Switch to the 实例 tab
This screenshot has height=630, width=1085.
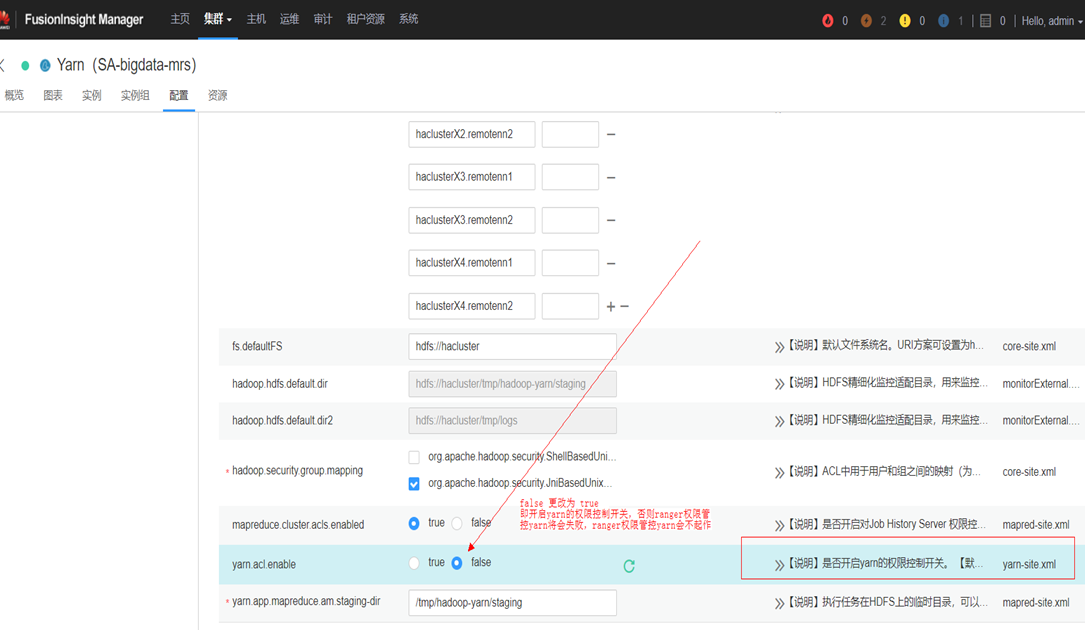click(91, 96)
